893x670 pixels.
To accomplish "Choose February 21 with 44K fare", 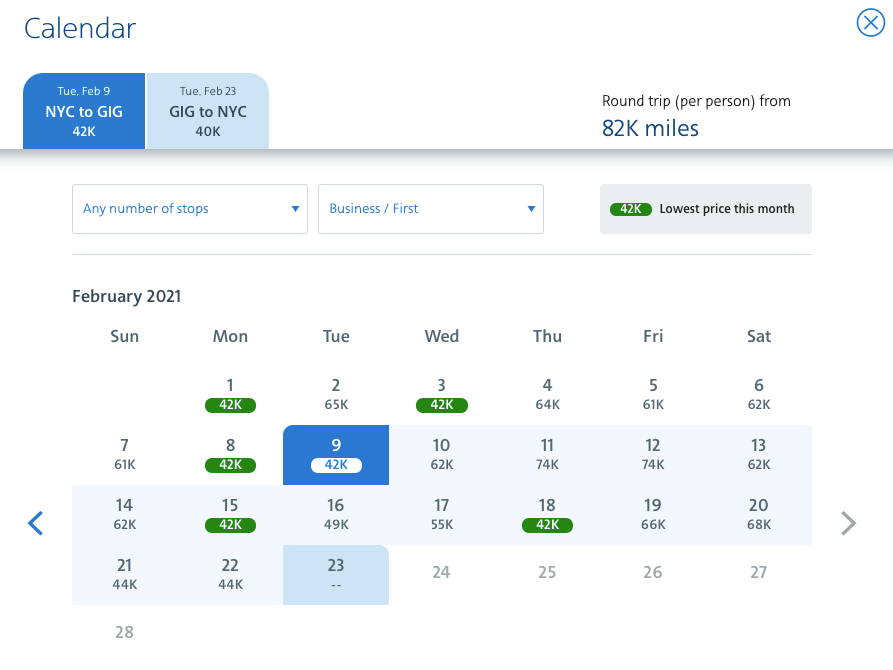I will (124, 574).
